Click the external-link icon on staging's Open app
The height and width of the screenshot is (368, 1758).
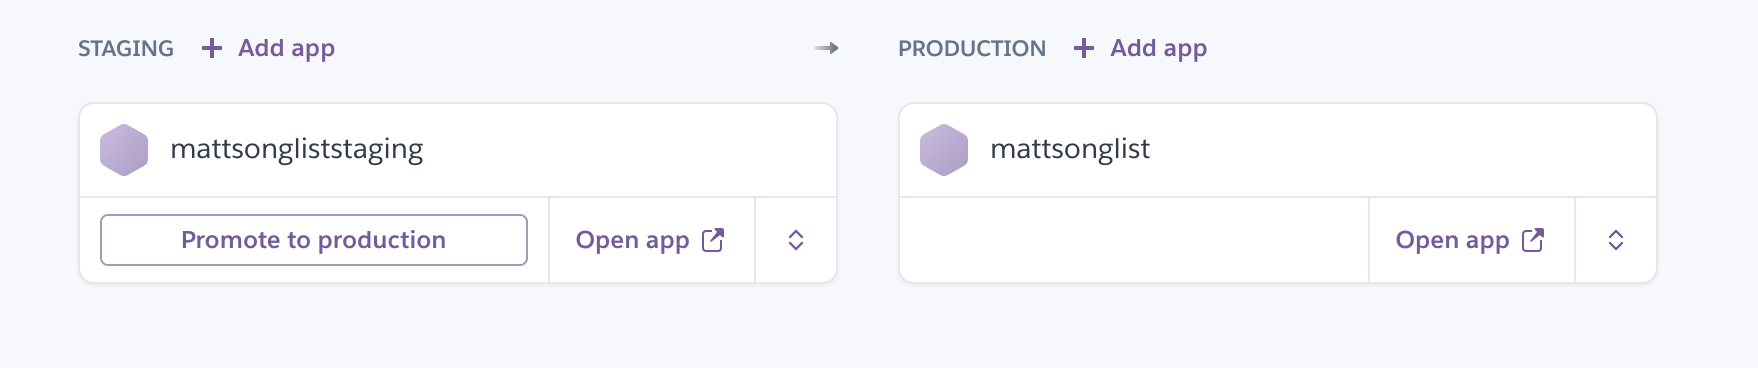click(713, 240)
